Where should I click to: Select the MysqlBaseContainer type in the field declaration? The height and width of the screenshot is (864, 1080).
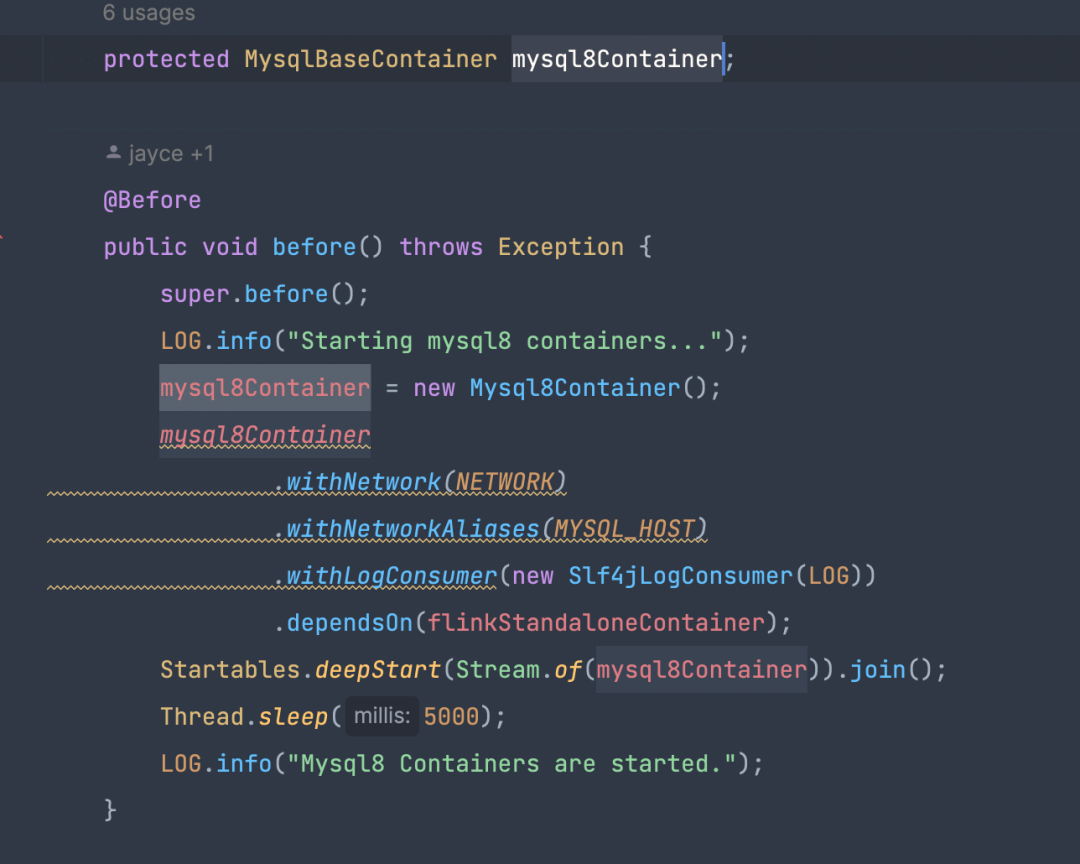(370, 59)
